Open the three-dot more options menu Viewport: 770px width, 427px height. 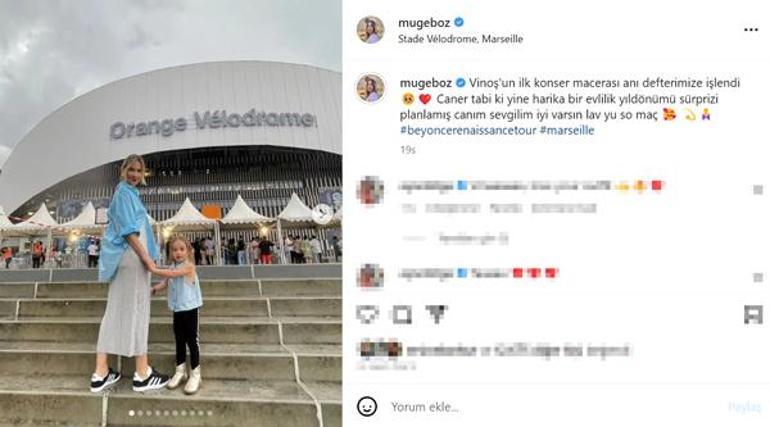pos(750,30)
